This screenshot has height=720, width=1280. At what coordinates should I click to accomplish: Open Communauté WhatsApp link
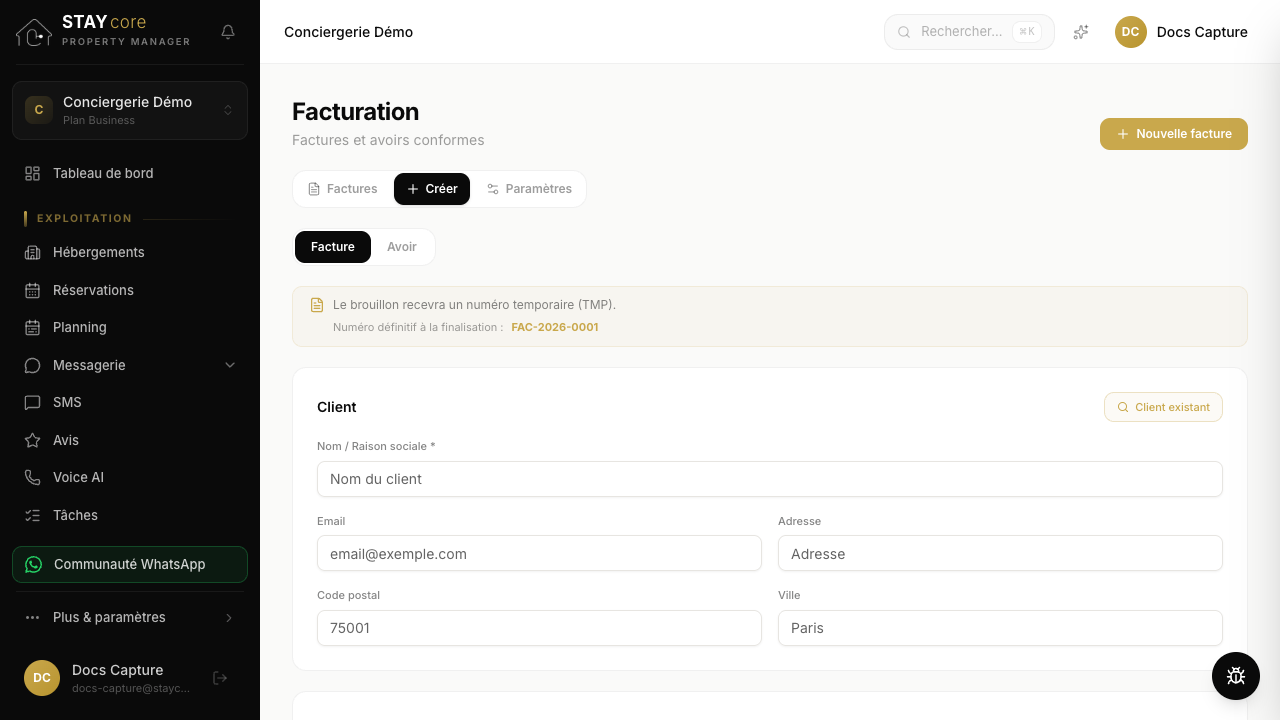click(130, 564)
